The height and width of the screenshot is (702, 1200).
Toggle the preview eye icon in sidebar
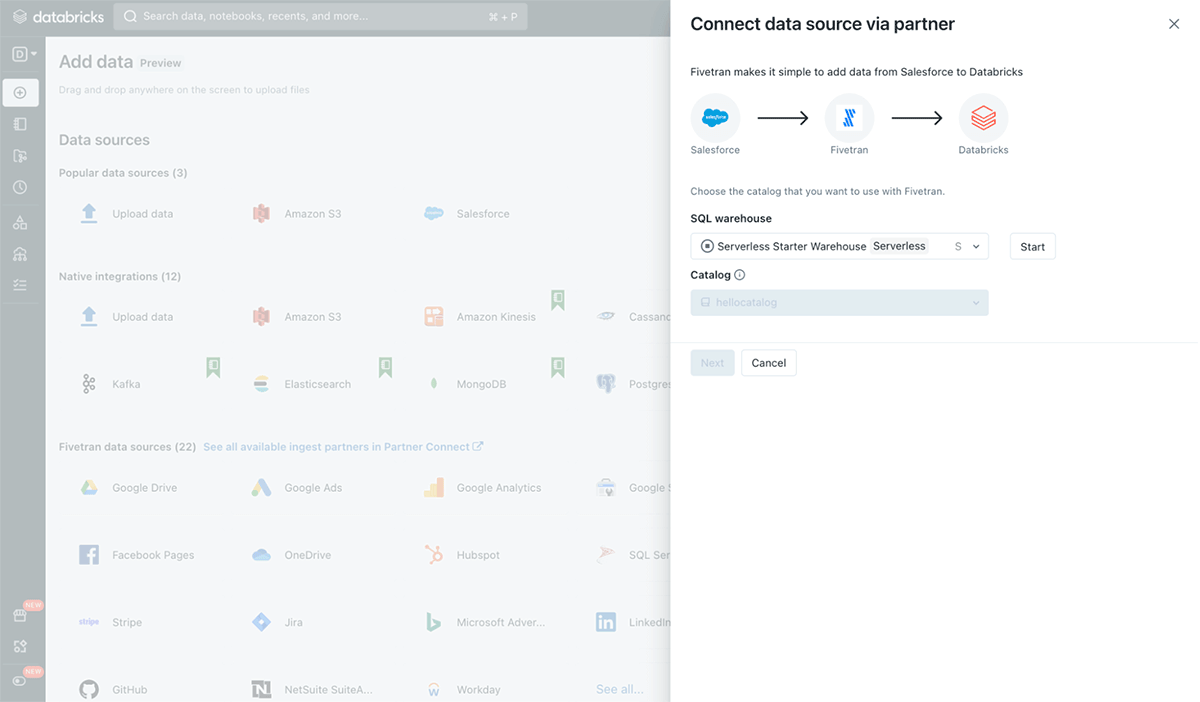click(20, 681)
